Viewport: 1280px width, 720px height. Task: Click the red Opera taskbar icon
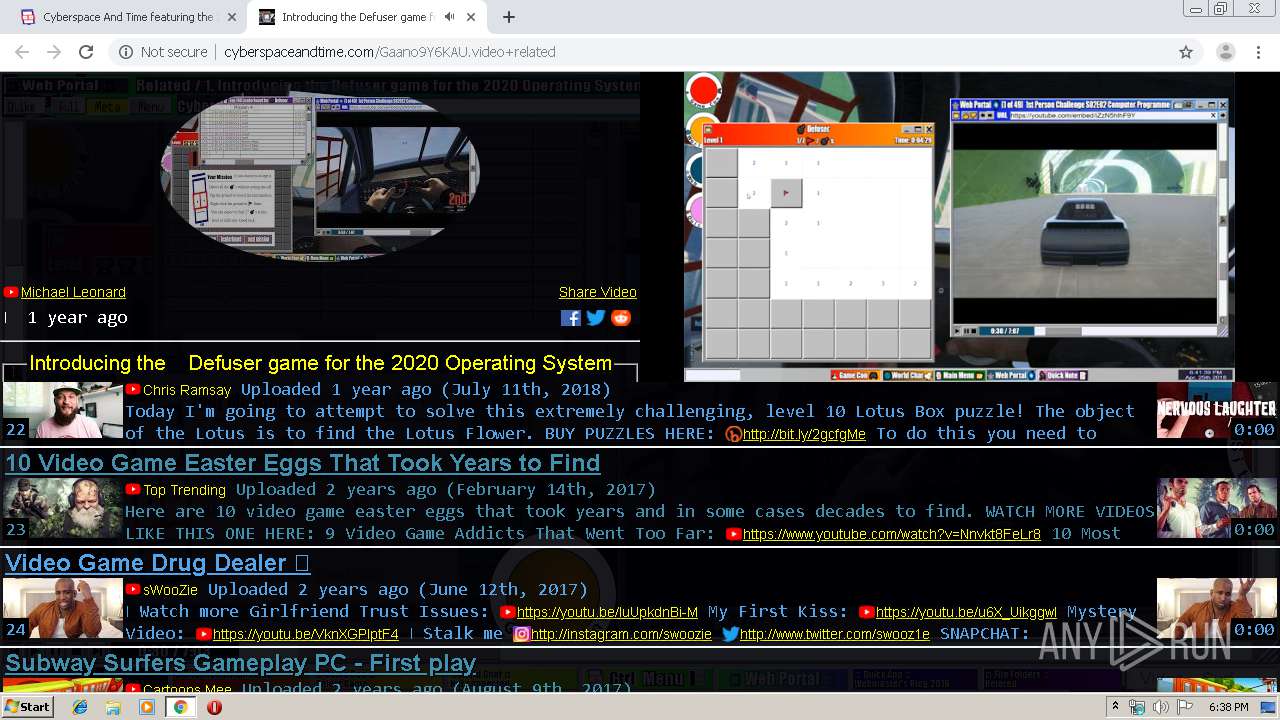[214, 707]
